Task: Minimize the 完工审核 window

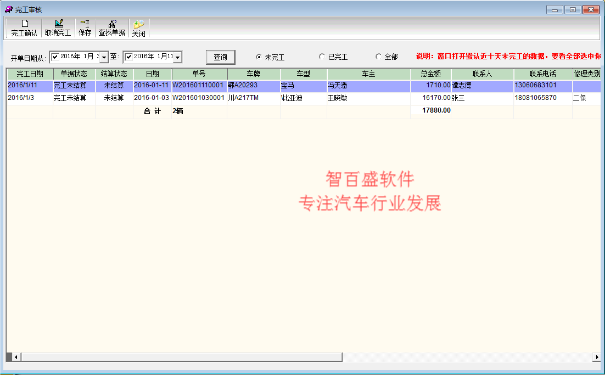Action: 554,10
